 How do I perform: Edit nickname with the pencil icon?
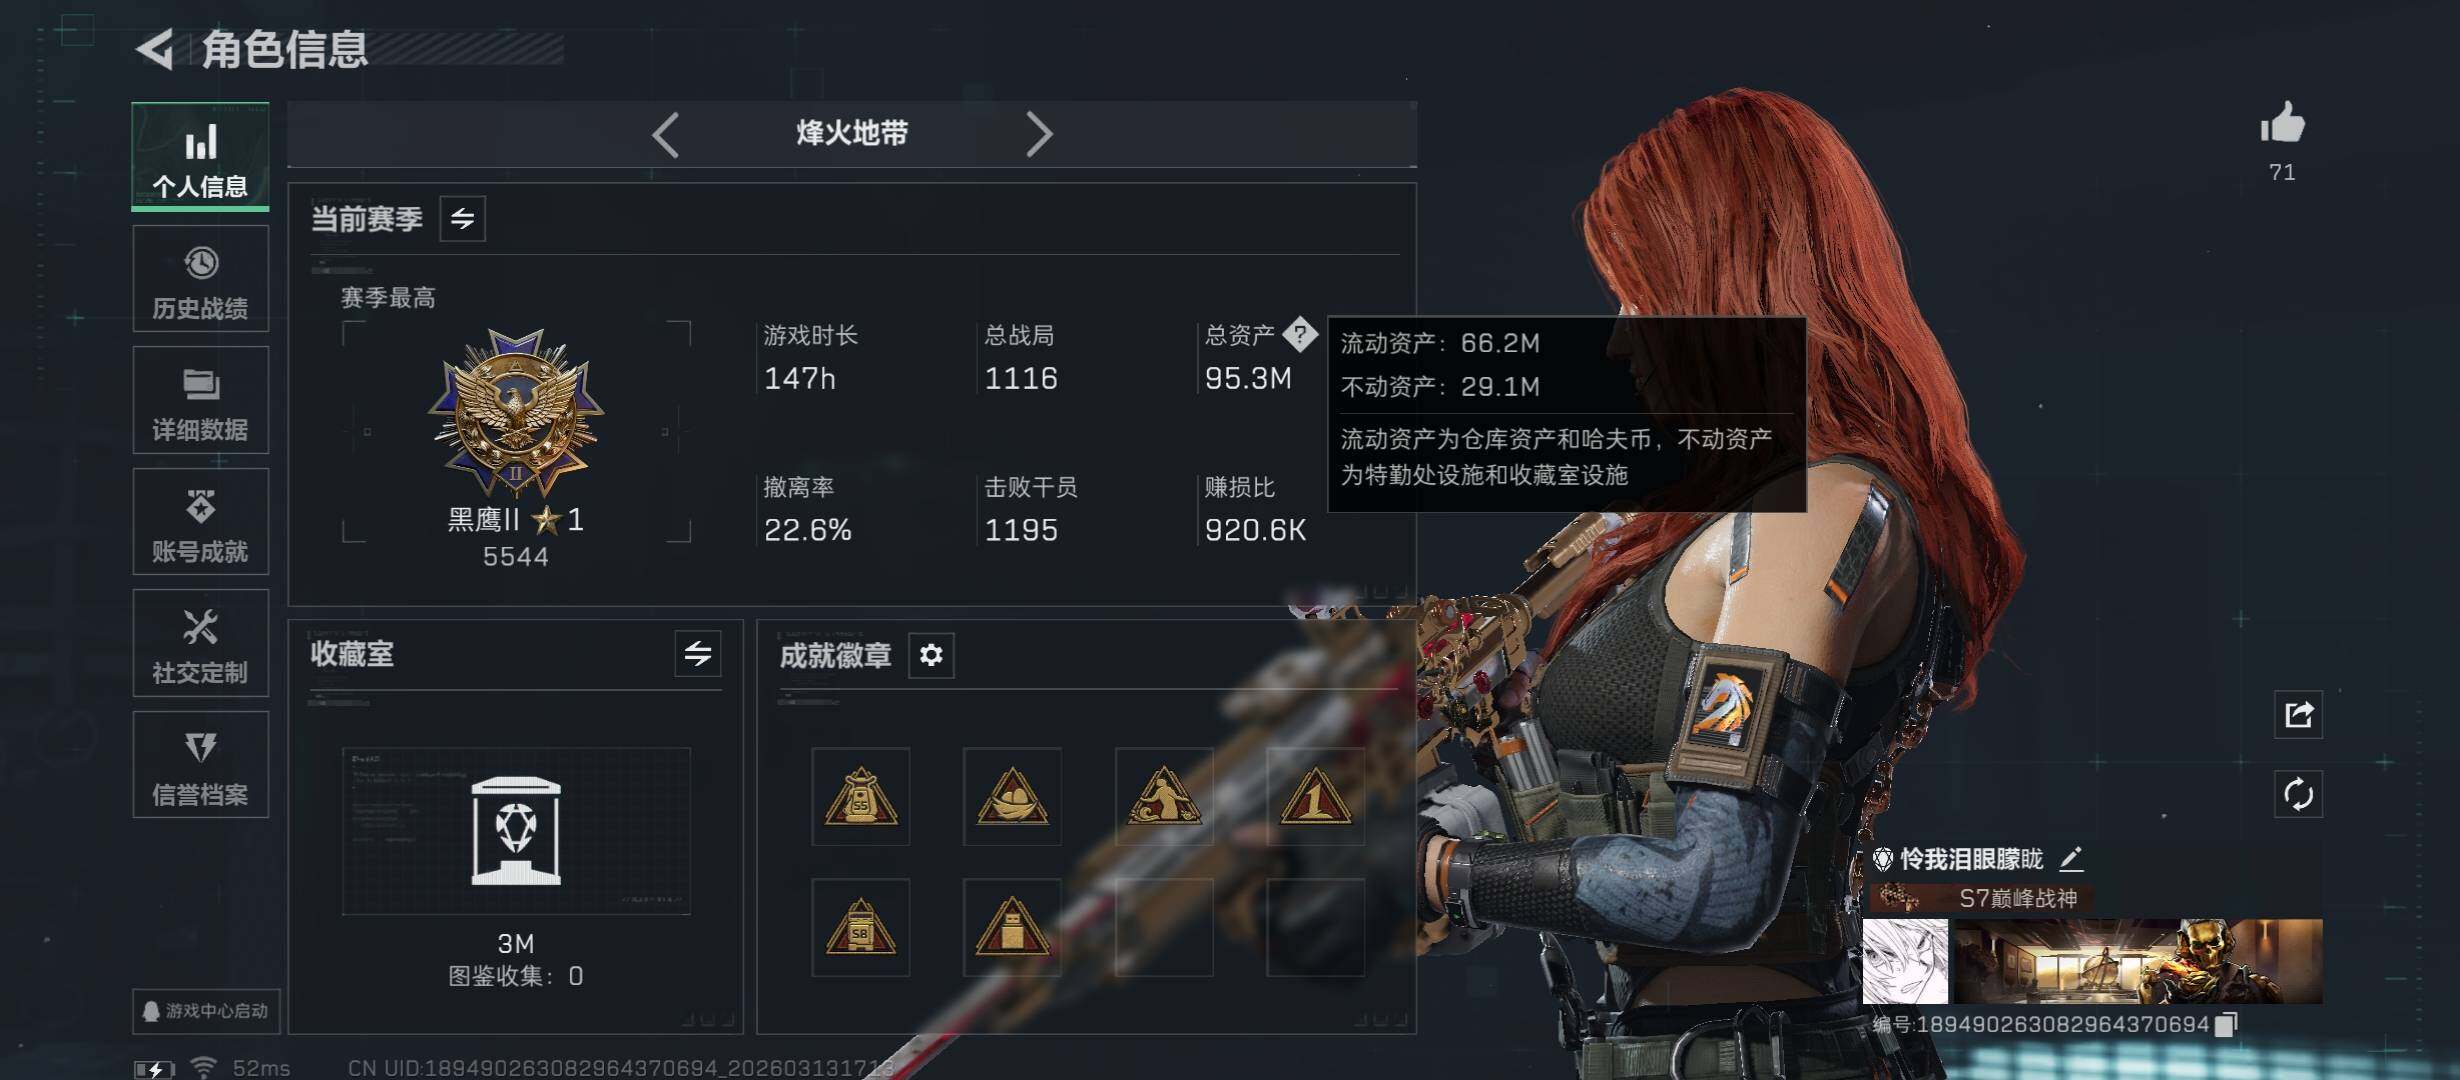coord(2071,858)
